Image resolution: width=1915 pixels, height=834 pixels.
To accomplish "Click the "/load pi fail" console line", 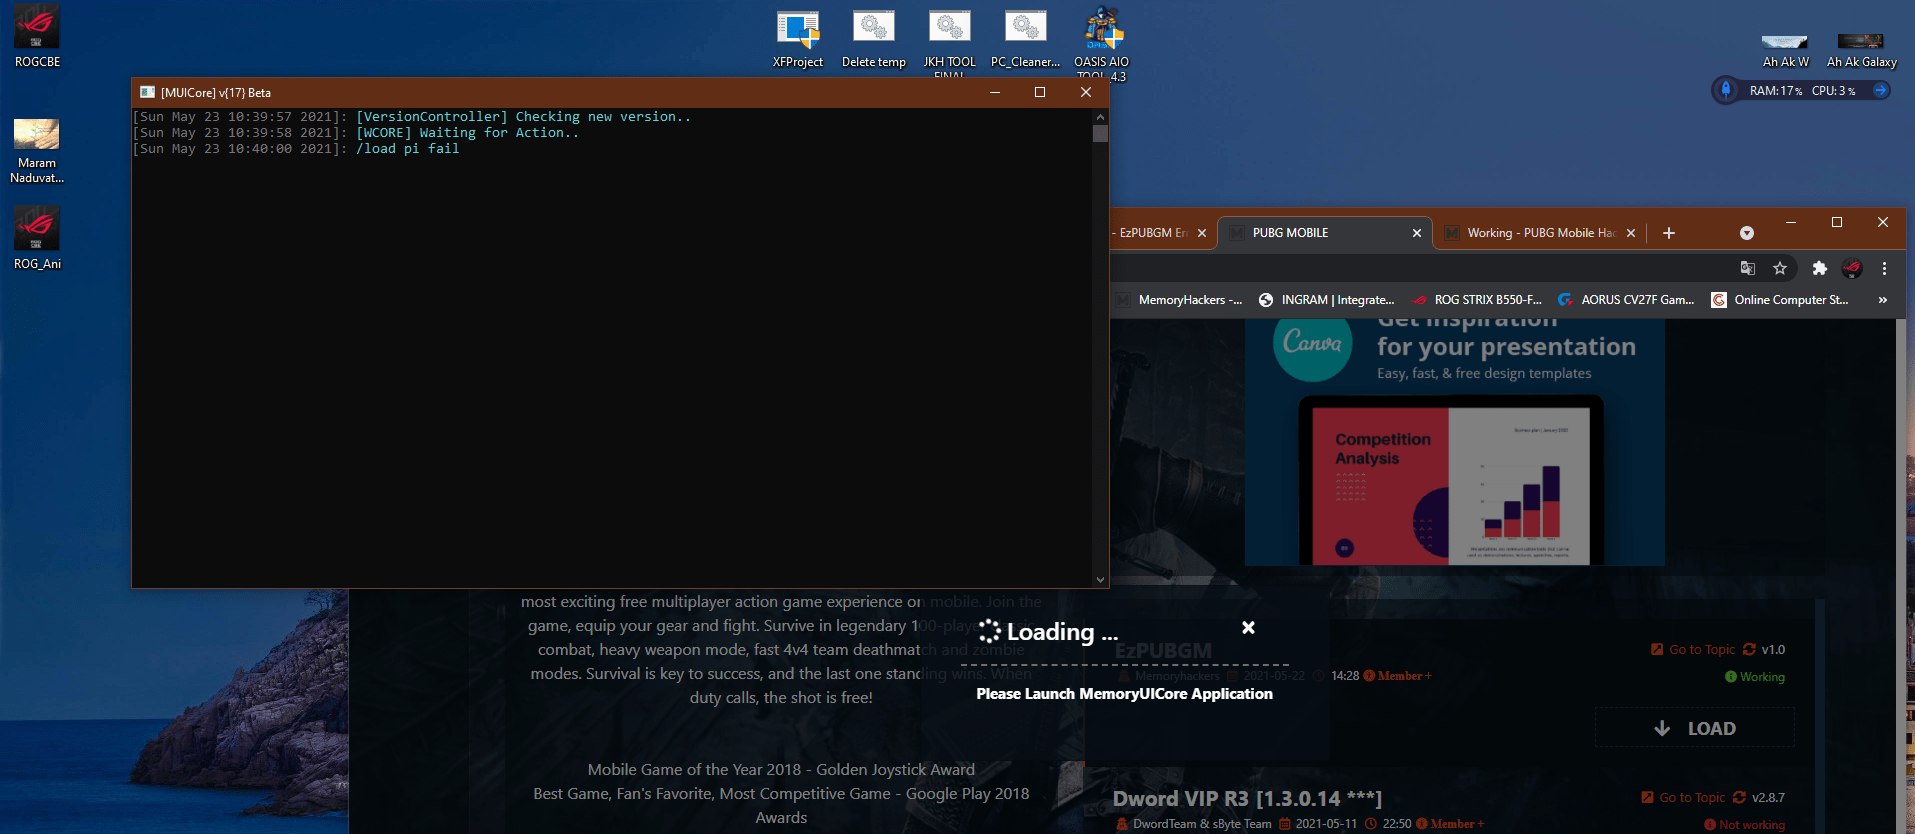I will (407, 149).
